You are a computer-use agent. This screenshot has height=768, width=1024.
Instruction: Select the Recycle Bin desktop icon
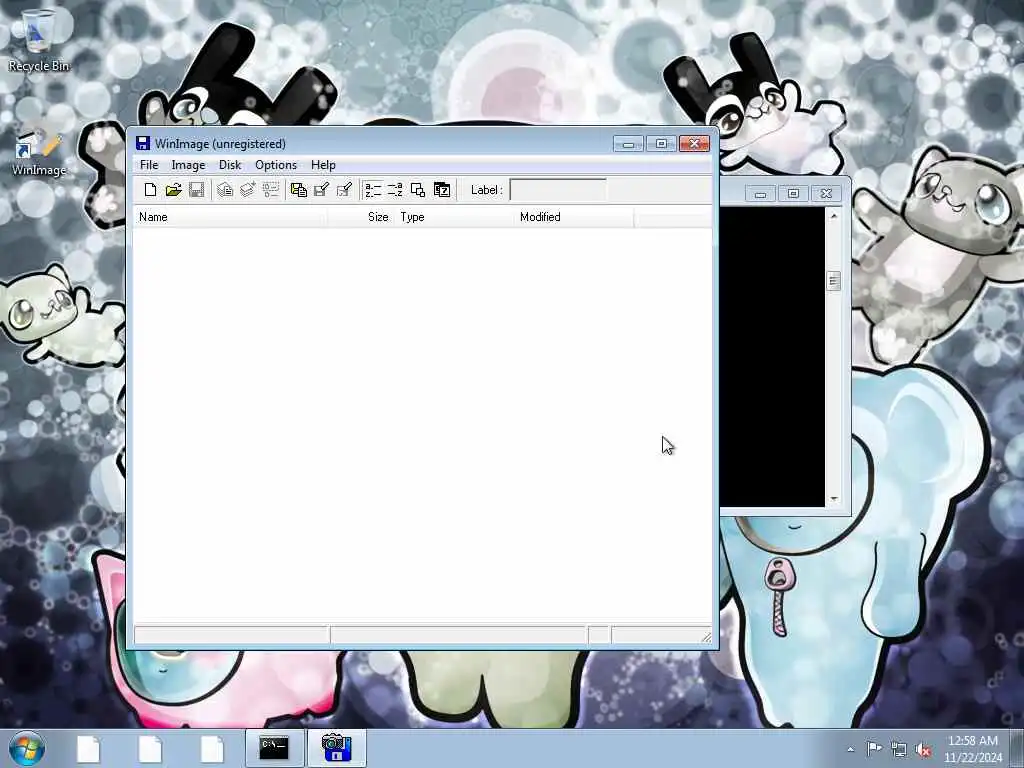pyautogui.click(x=39, y=40)
